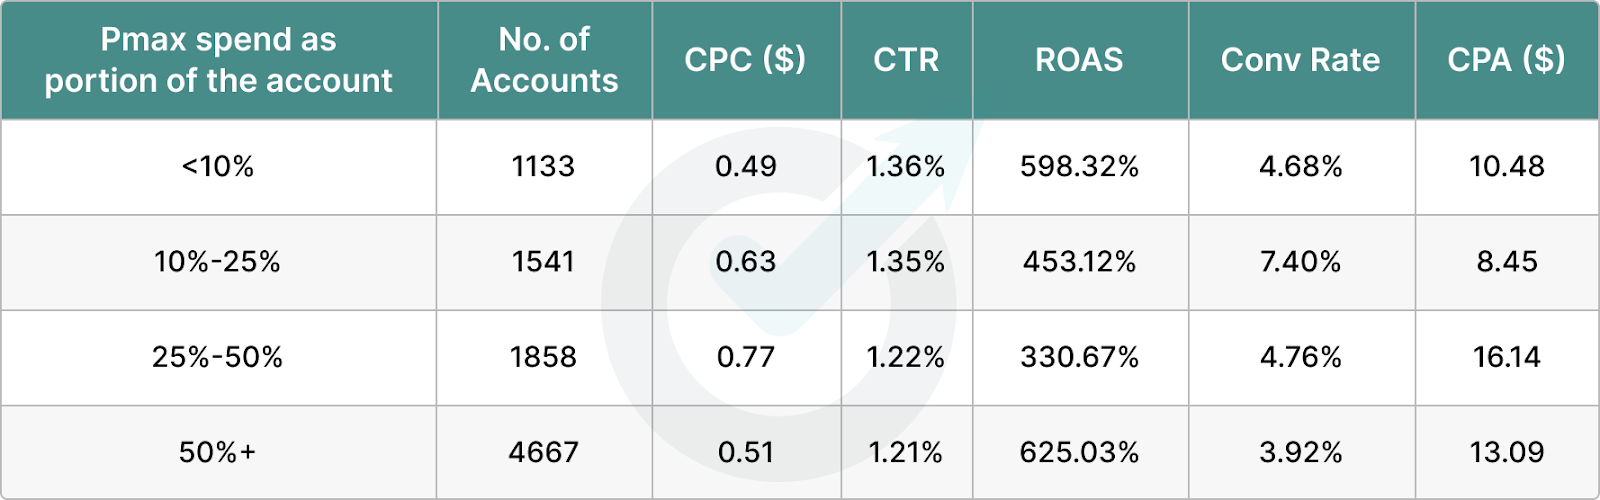Click the '50%+' row label
The height and width of the screenshot is (500, 1600).
coord(218,452)
